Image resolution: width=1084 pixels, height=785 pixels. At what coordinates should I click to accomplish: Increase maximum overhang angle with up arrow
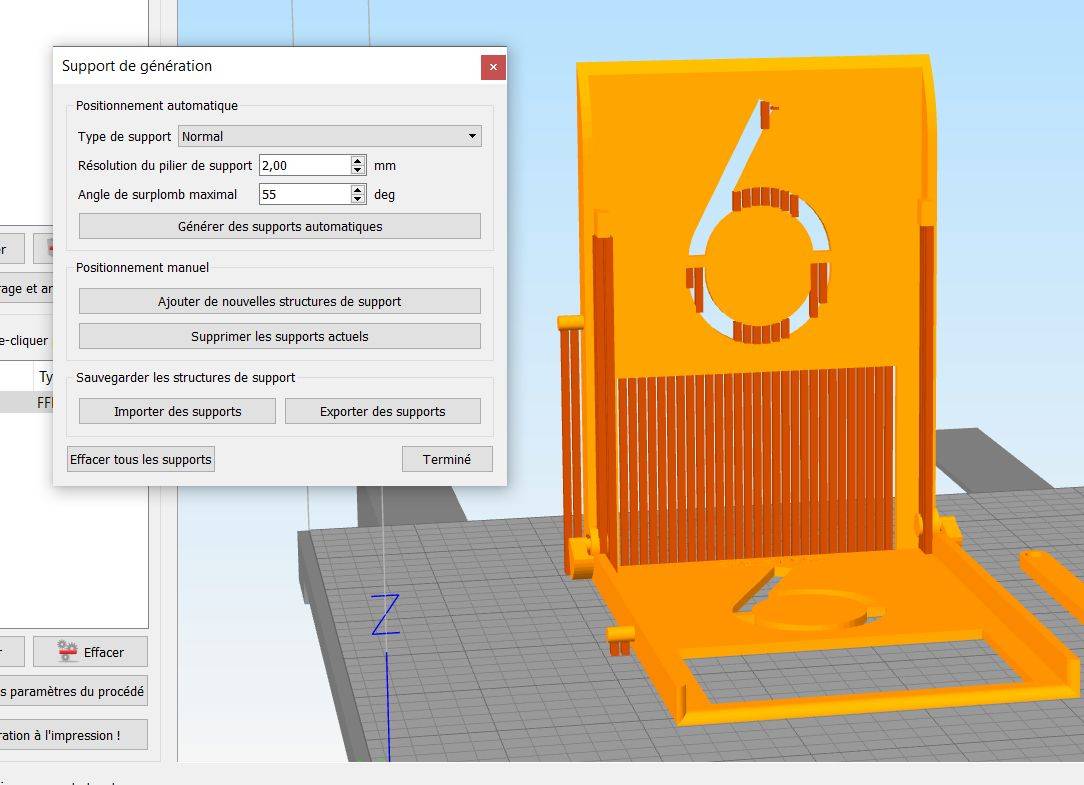click(x=358, y=189)
